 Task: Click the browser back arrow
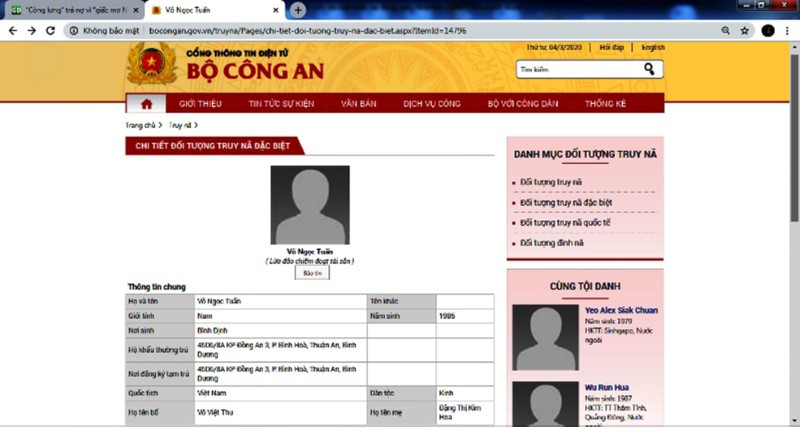pos(12,31)
